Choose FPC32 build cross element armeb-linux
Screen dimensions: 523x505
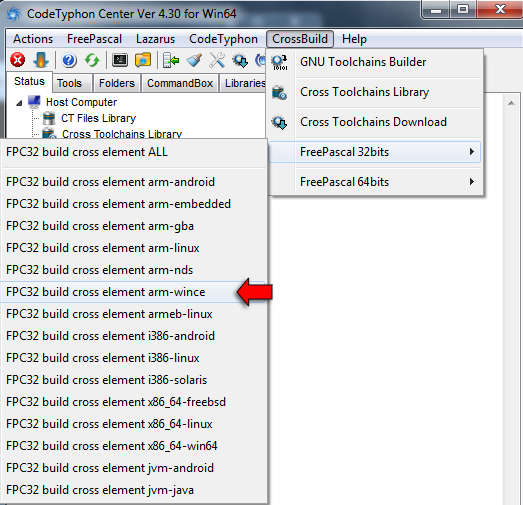133,314
